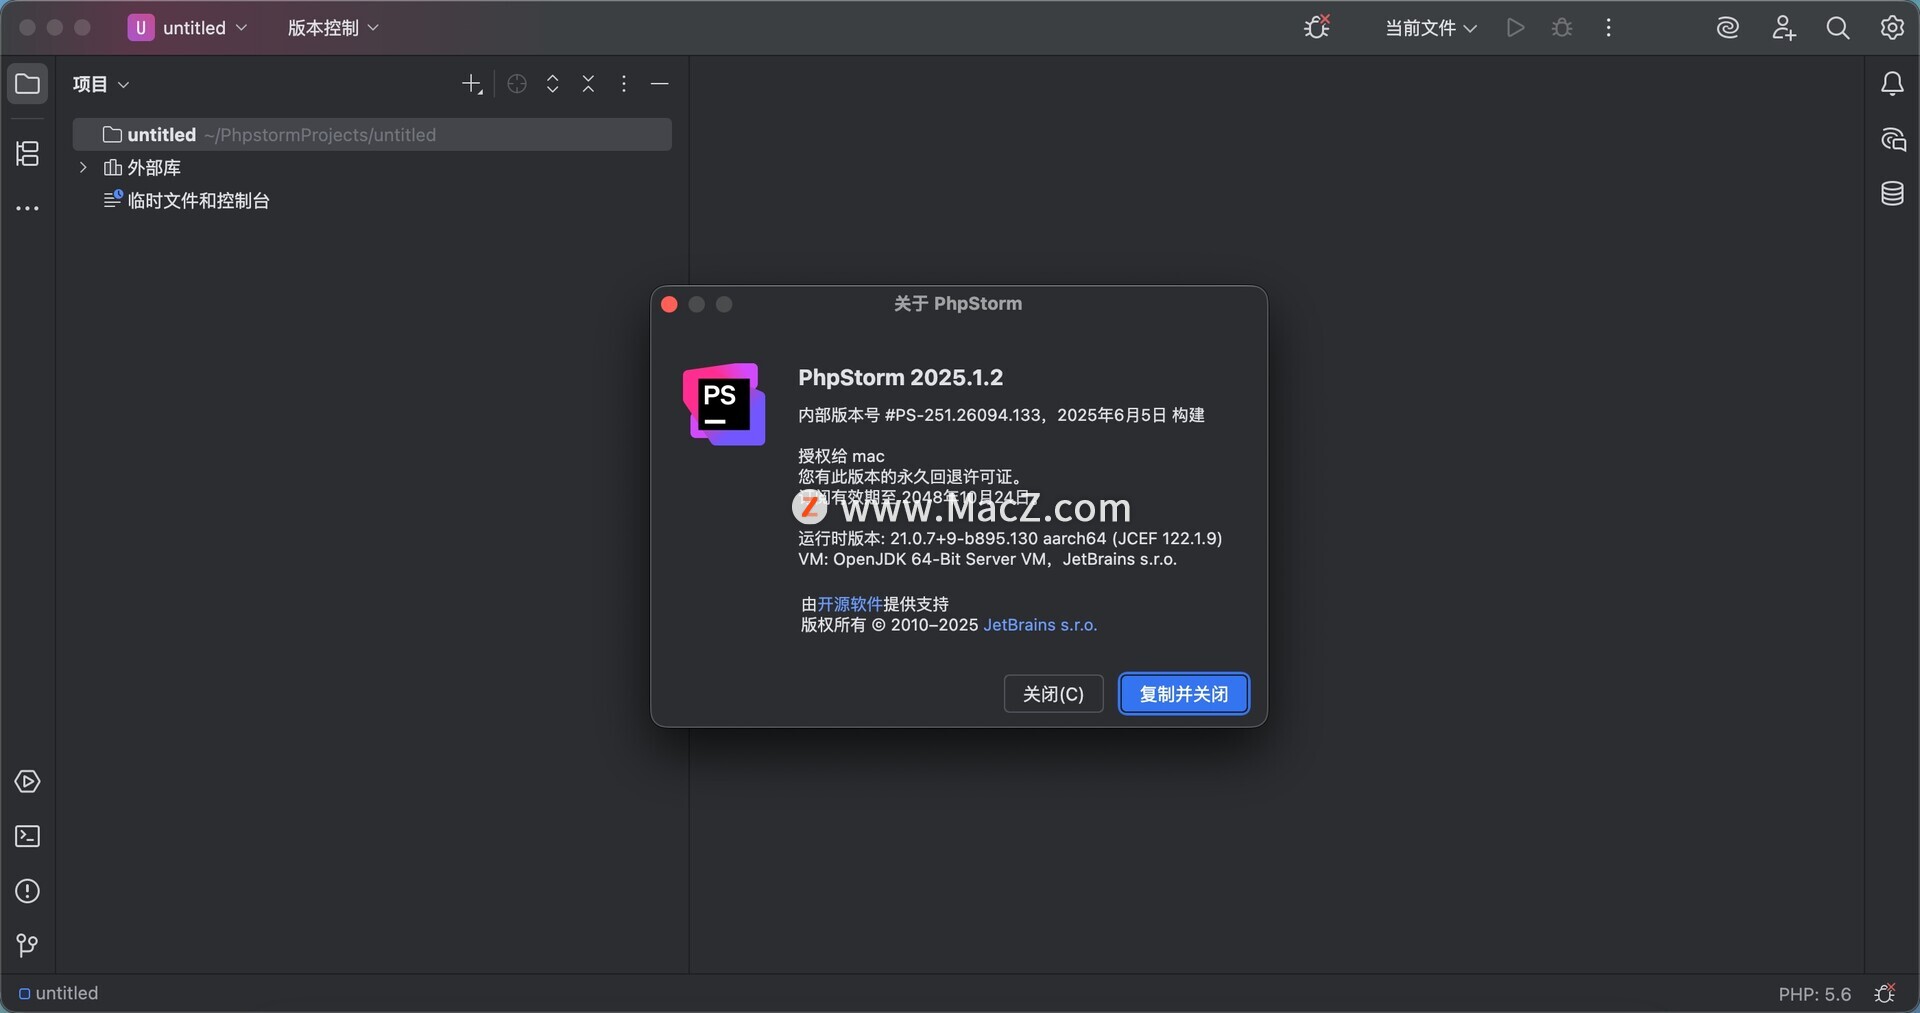Open IDE settings gear icon
Image resolution: width=1920 pixels, height=1013 pixels.
click(x=1891, y=28)
